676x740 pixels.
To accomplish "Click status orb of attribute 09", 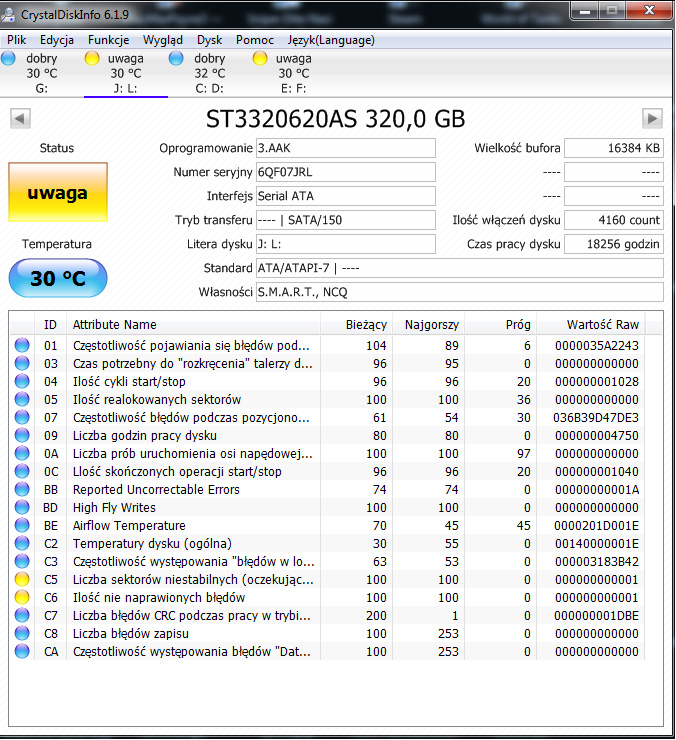I will point(22,435).
